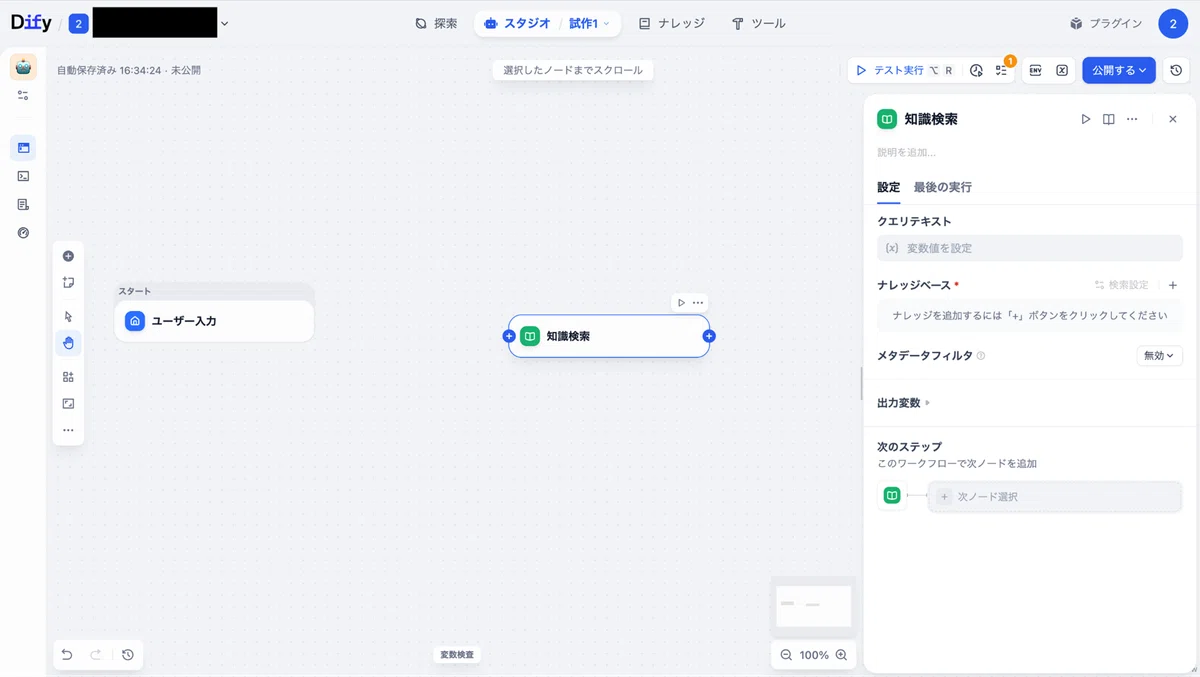Expand the 出力変数 section
1200x677 pixels.
(904, 403)
